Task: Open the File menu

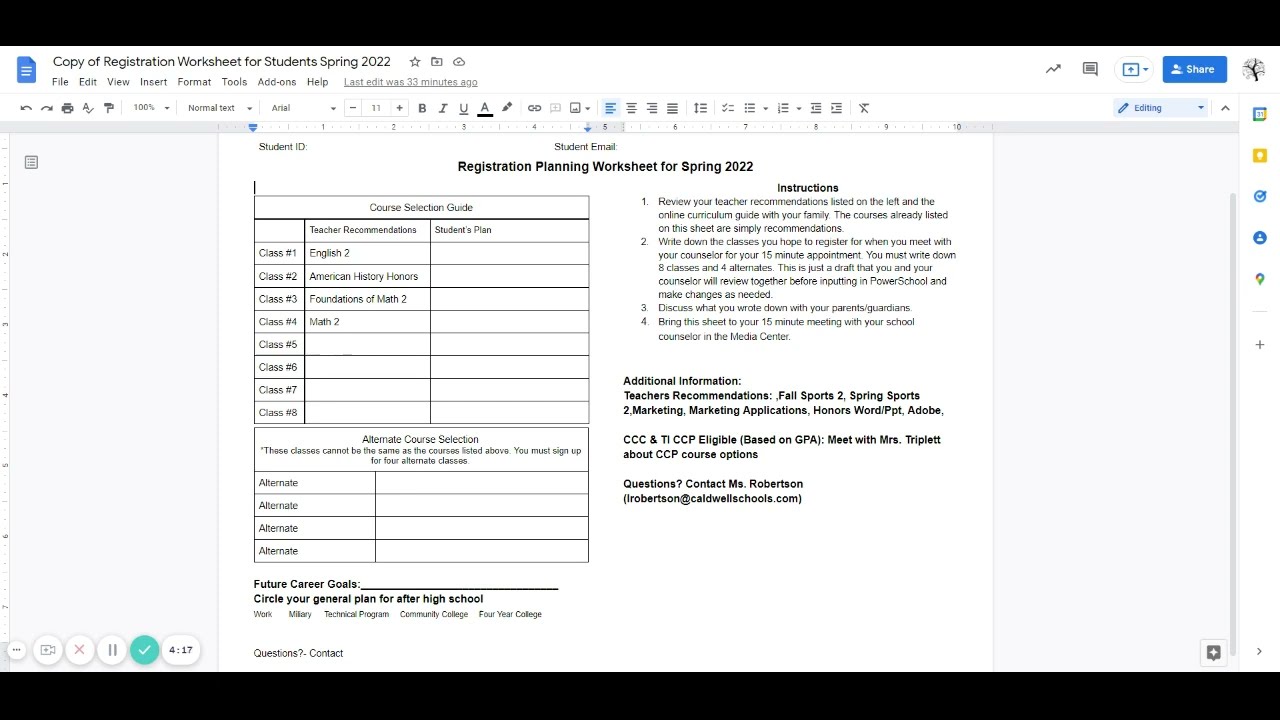Action: (x=60, y=82)
